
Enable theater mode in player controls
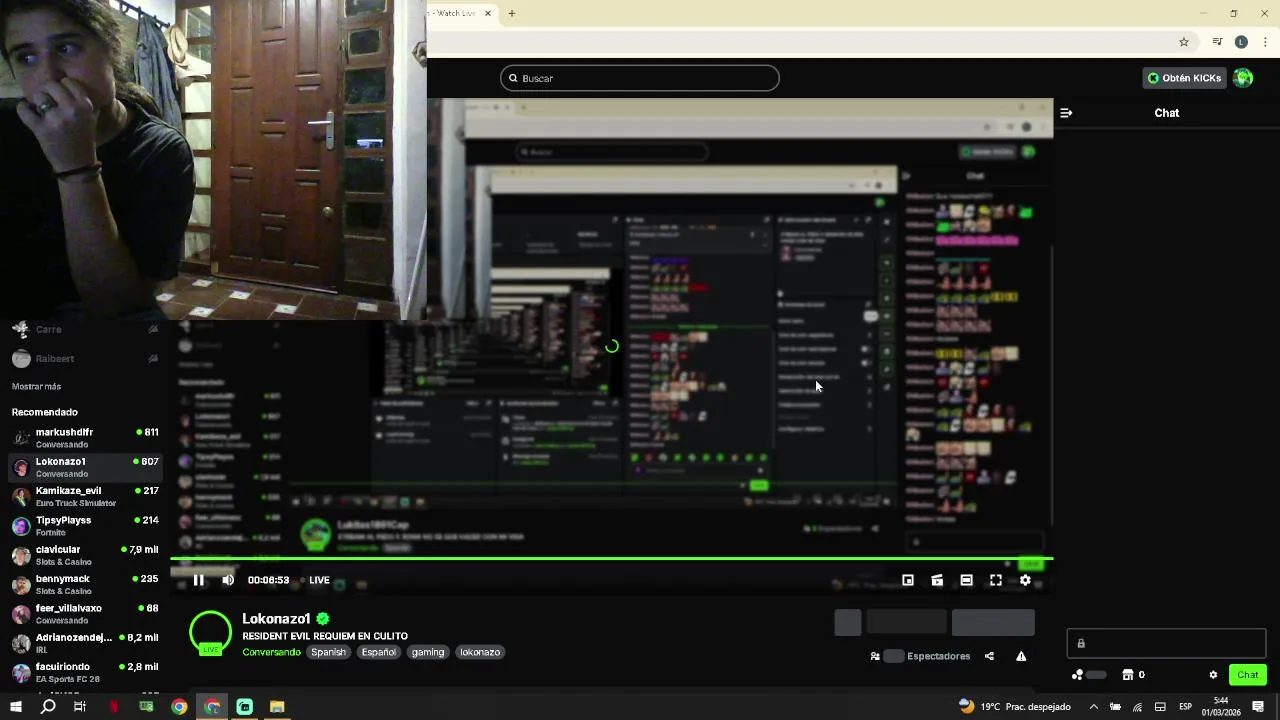[966, 580]
